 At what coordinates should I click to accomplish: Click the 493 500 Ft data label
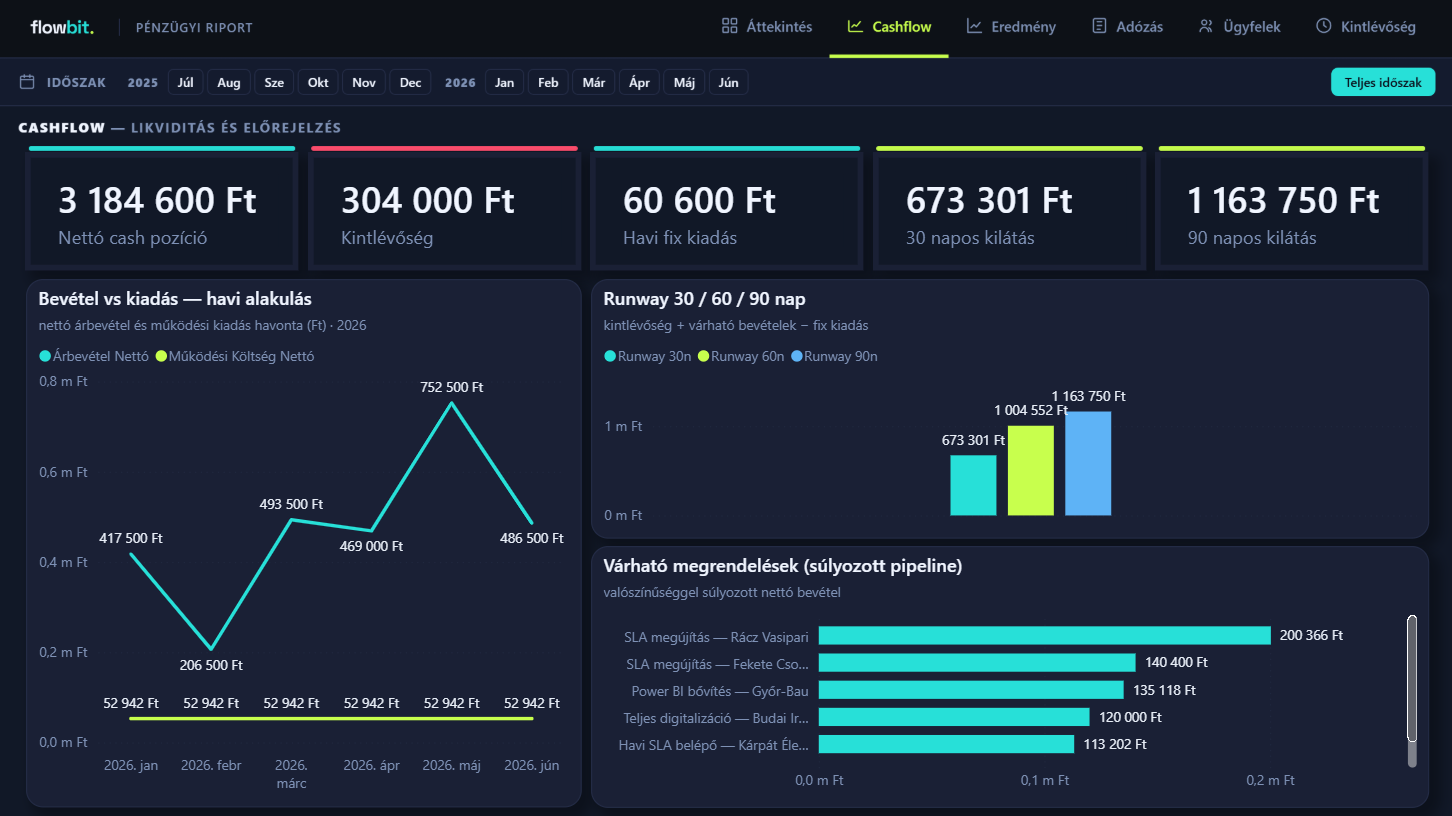tap(291, 504)
